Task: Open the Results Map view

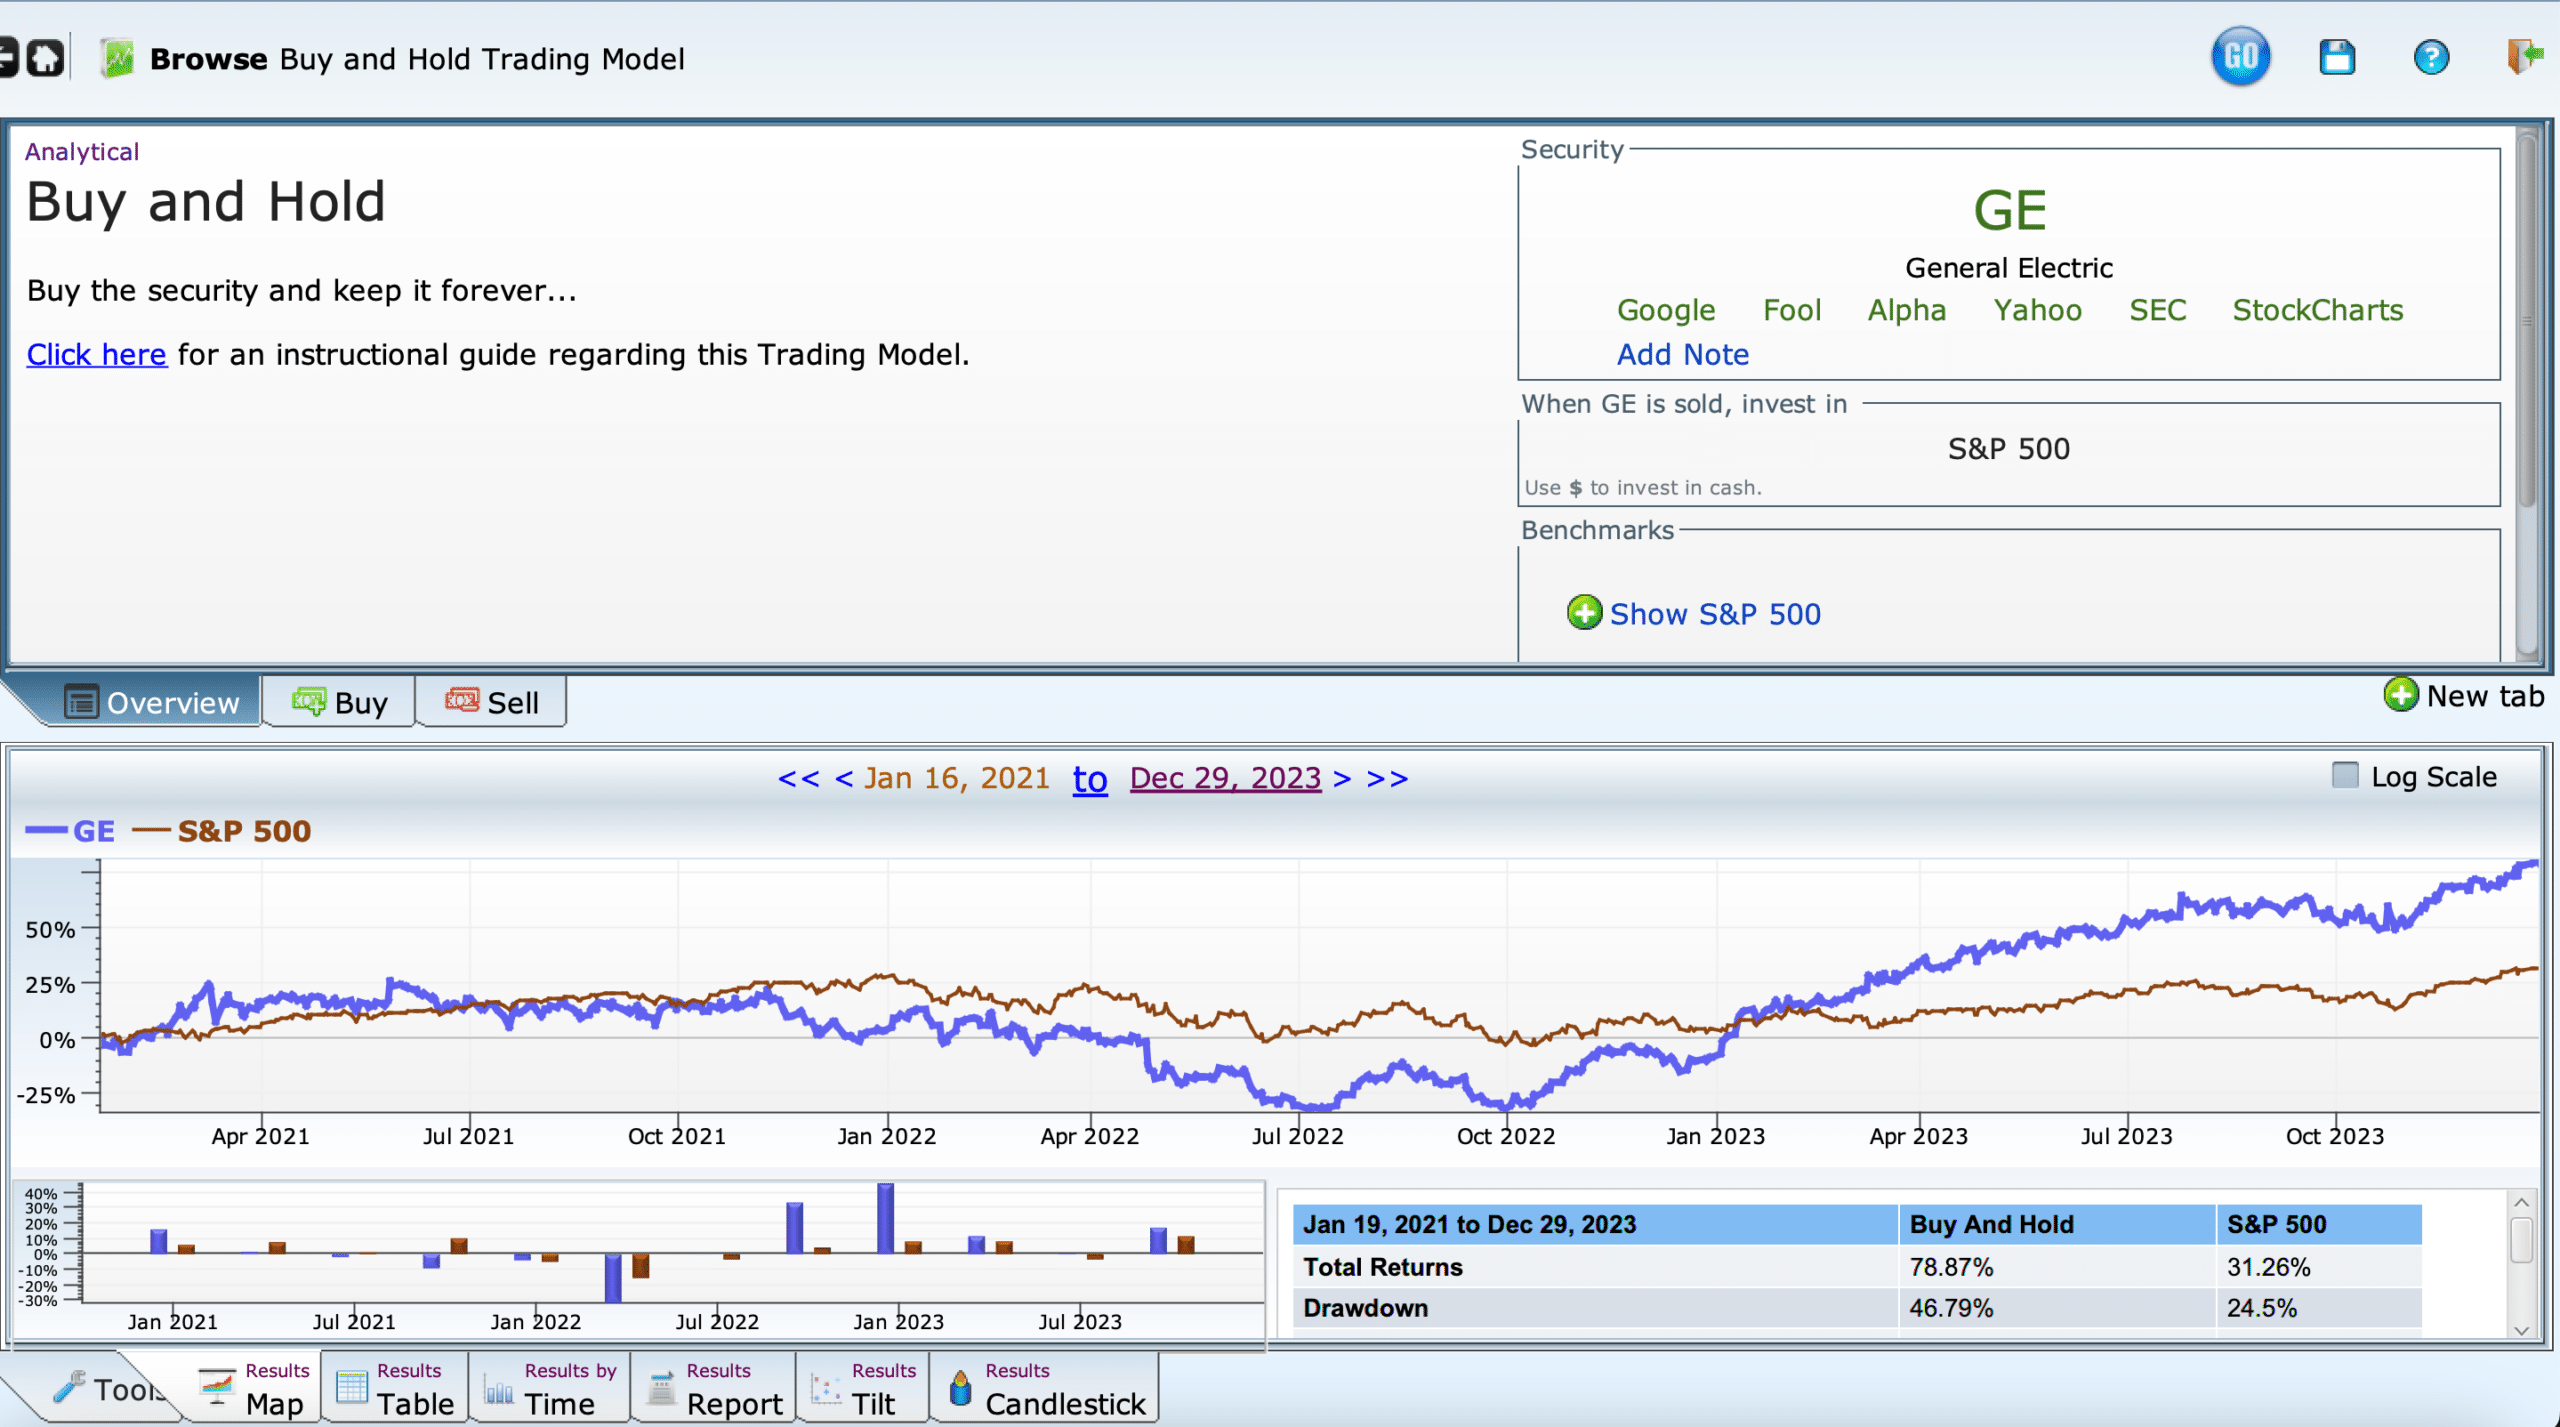Action: tap(250, 1387)
